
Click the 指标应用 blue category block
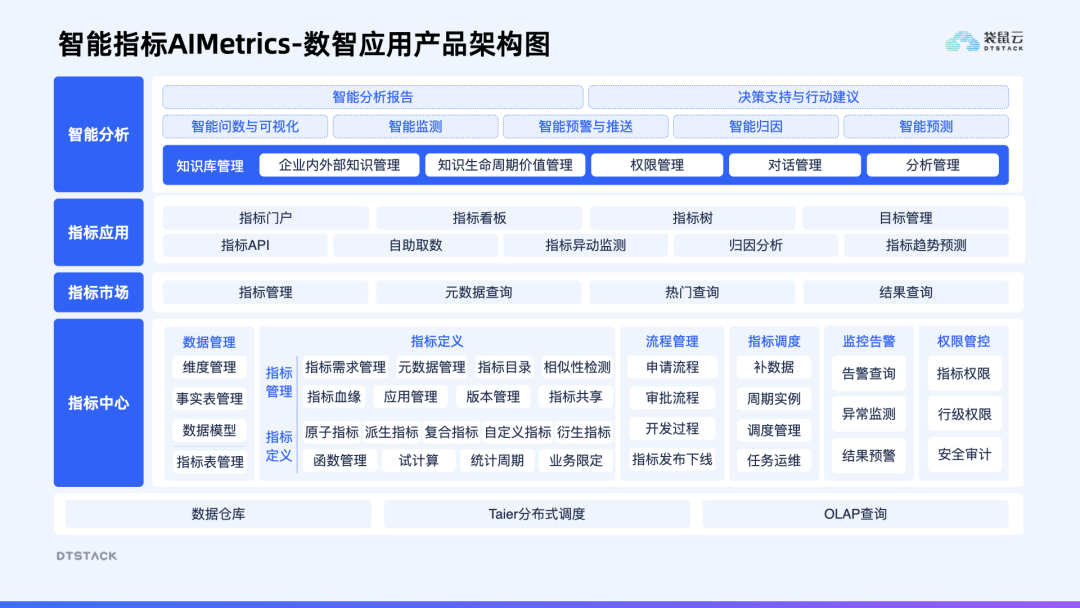pos(98,232)
